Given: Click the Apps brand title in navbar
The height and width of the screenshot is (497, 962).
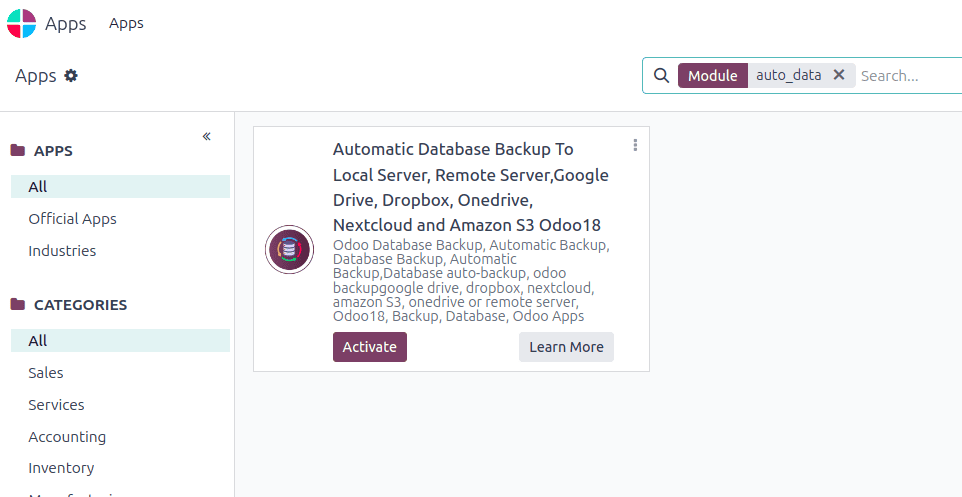Looking at the screenshot, I should (x=66, y=23).
